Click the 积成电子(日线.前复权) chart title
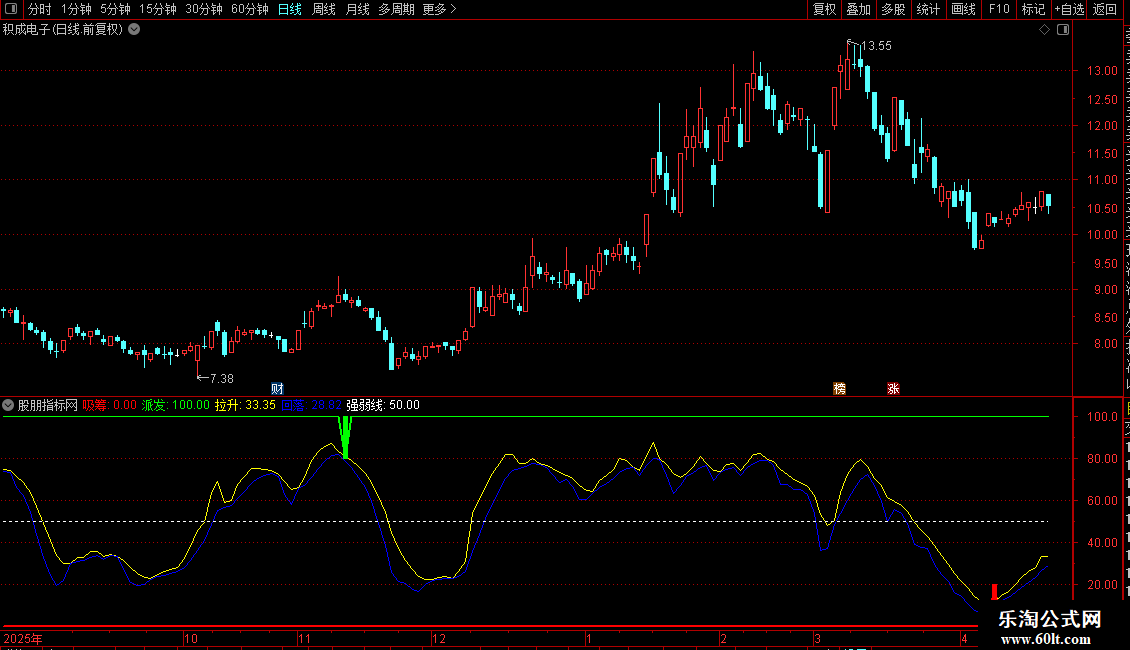The height and width of the screenshot is (650, 1130). pos(63,30)
